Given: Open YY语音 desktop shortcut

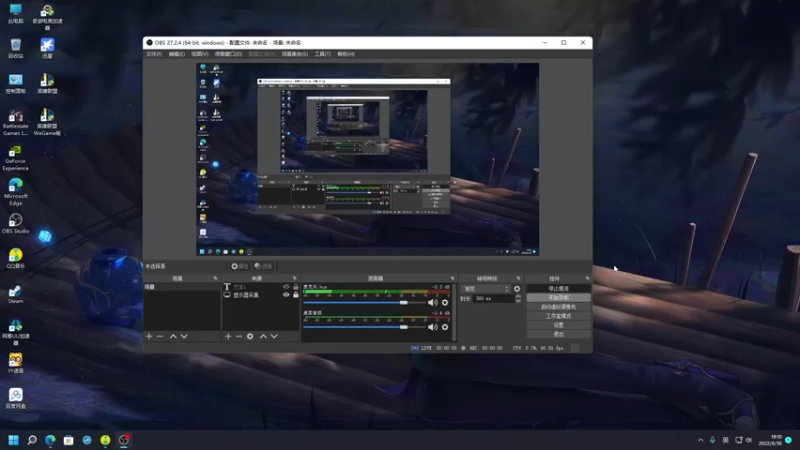Looking at the screenshot, I should click(x=15, y=363).
